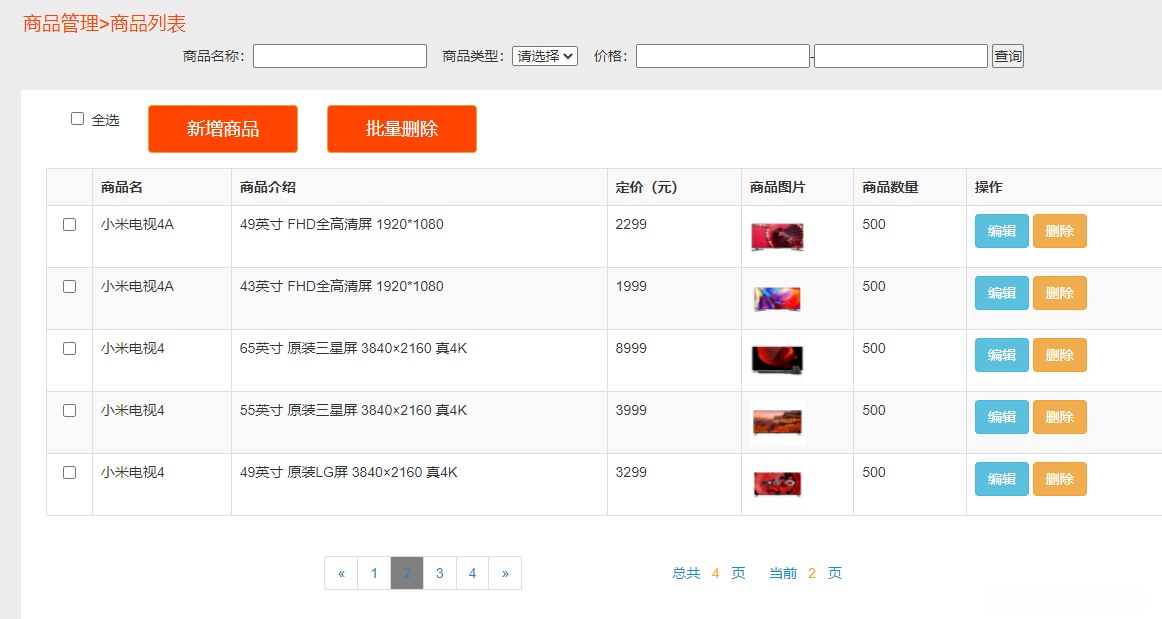This screenshot has height=619, width=1162.
Task: Delete the 3999 priced product
Action: [1060, 417]
